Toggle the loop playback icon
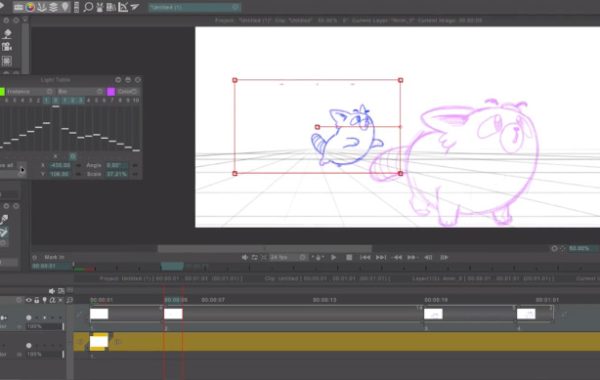600x380 pixels. click(x=254, y=258)
